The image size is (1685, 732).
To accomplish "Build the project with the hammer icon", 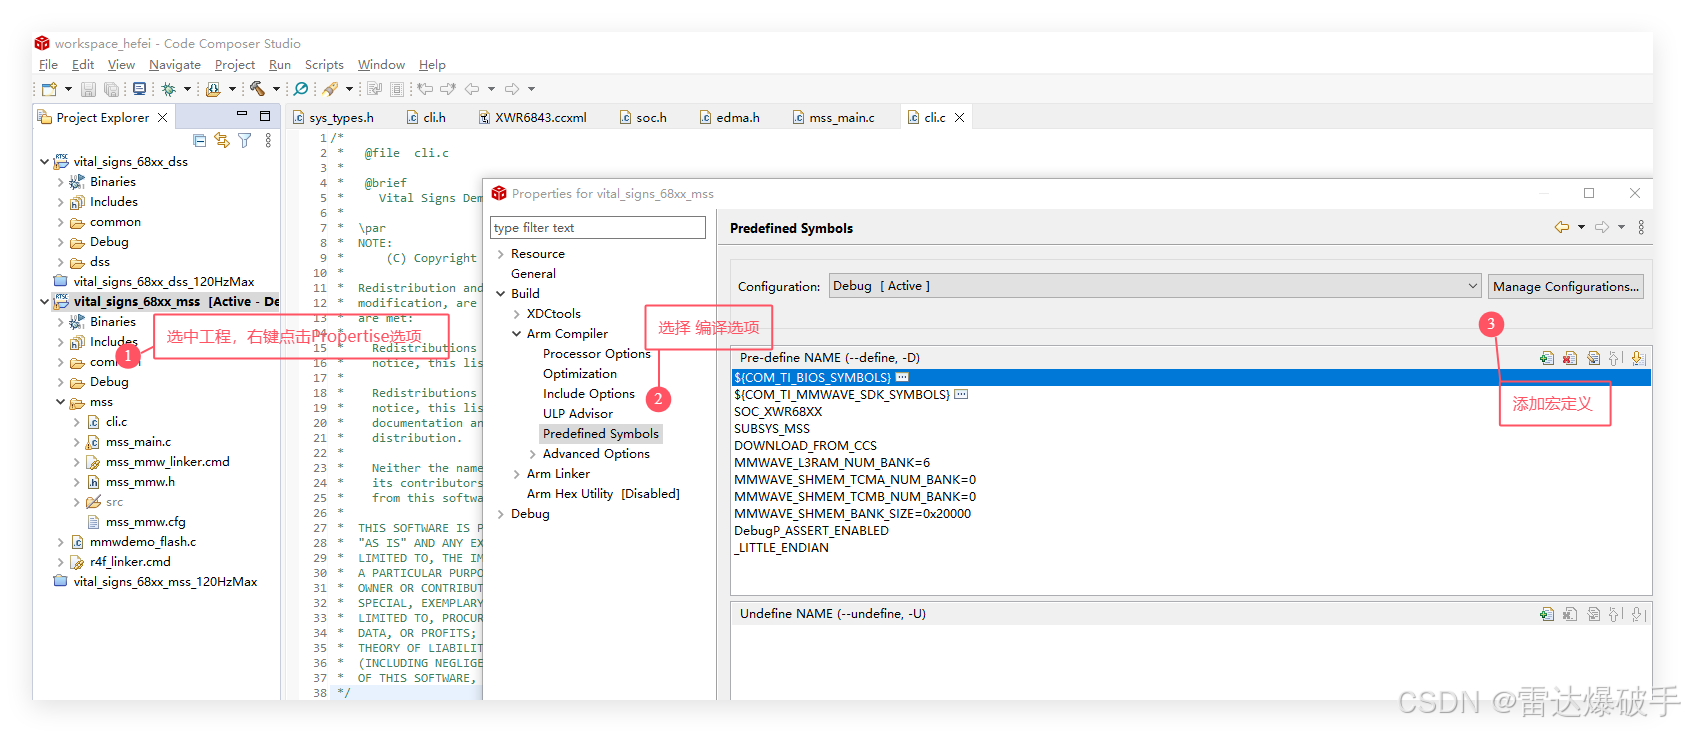I will [257, 88].
